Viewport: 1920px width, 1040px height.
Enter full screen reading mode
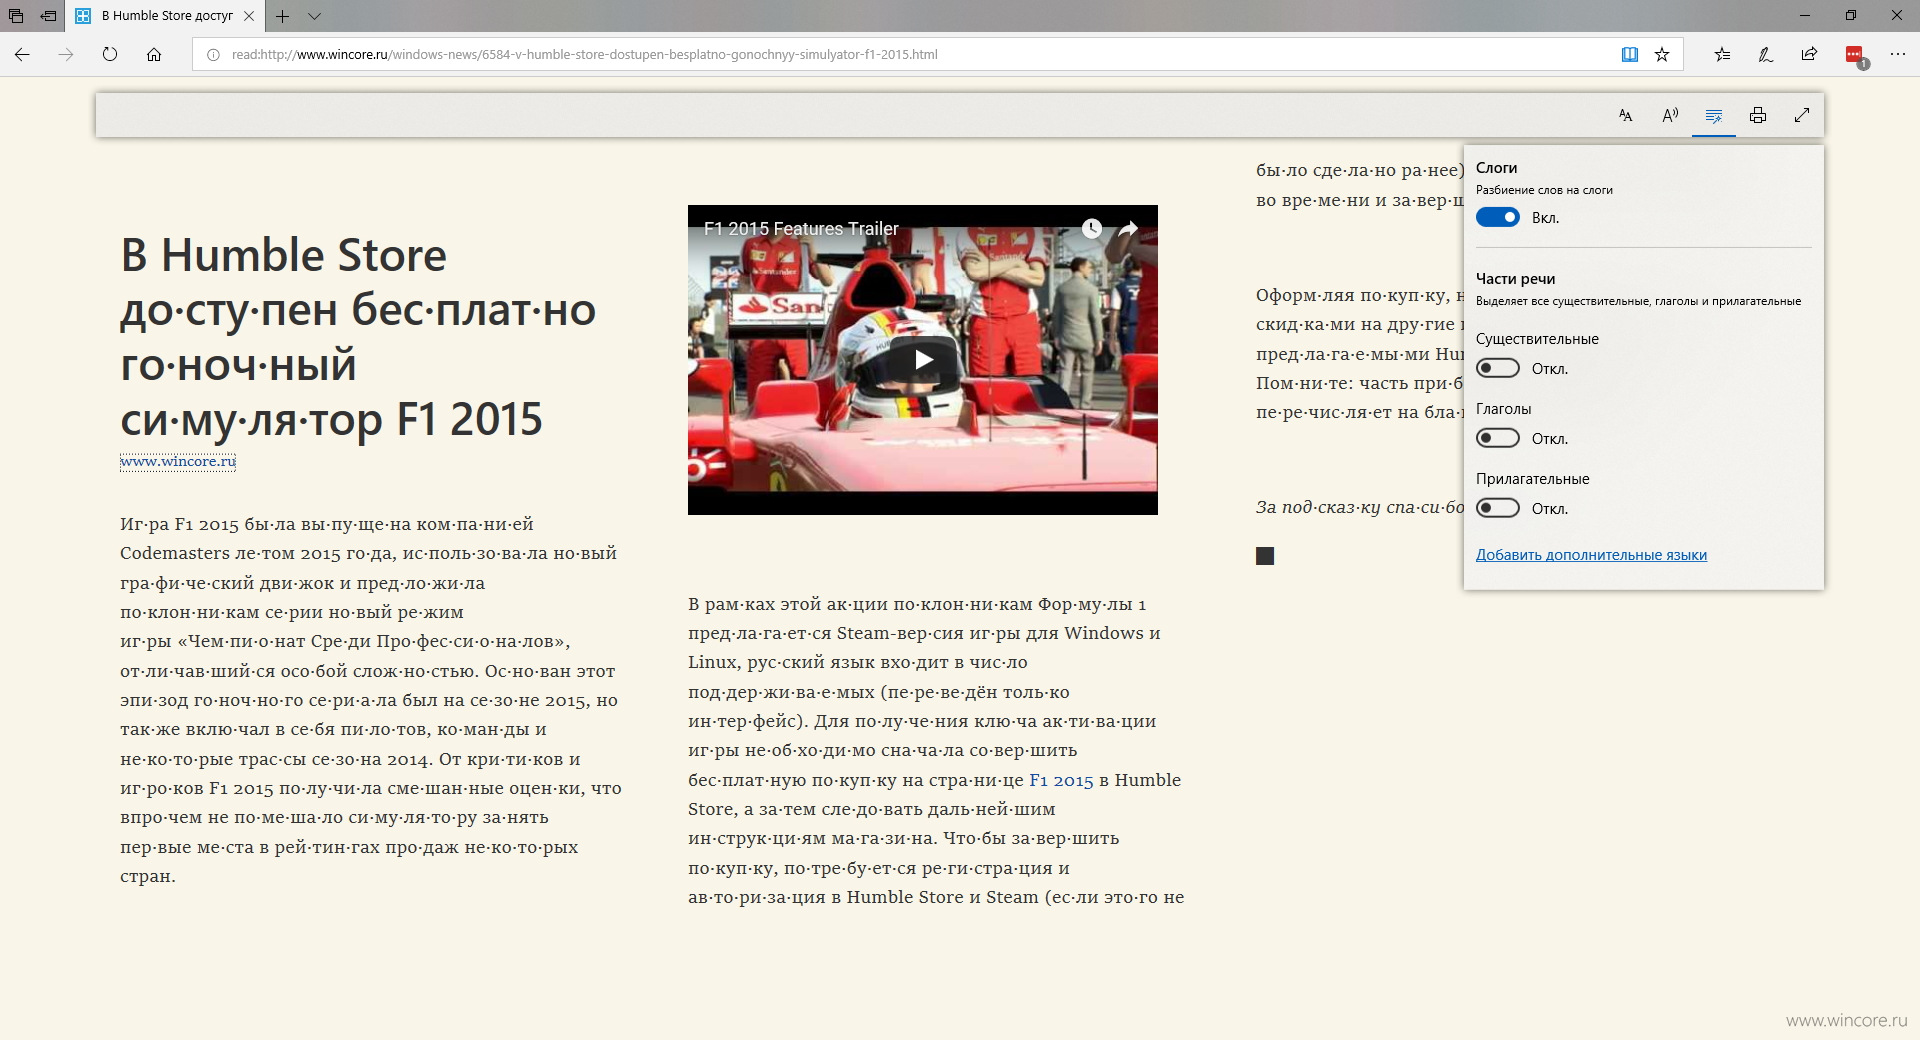[1802, 116]
